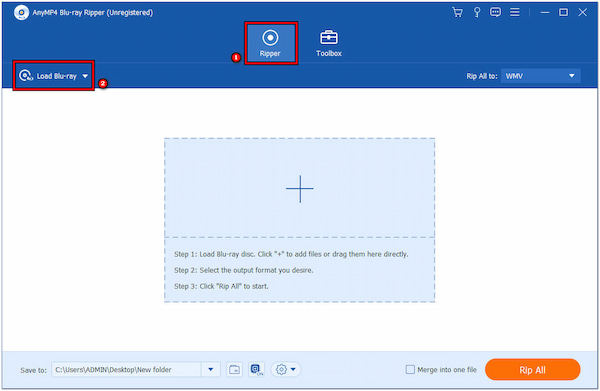Switch to the Toolbox tab
This screenshot has height=391, width=600.
[x=329, y=43]
